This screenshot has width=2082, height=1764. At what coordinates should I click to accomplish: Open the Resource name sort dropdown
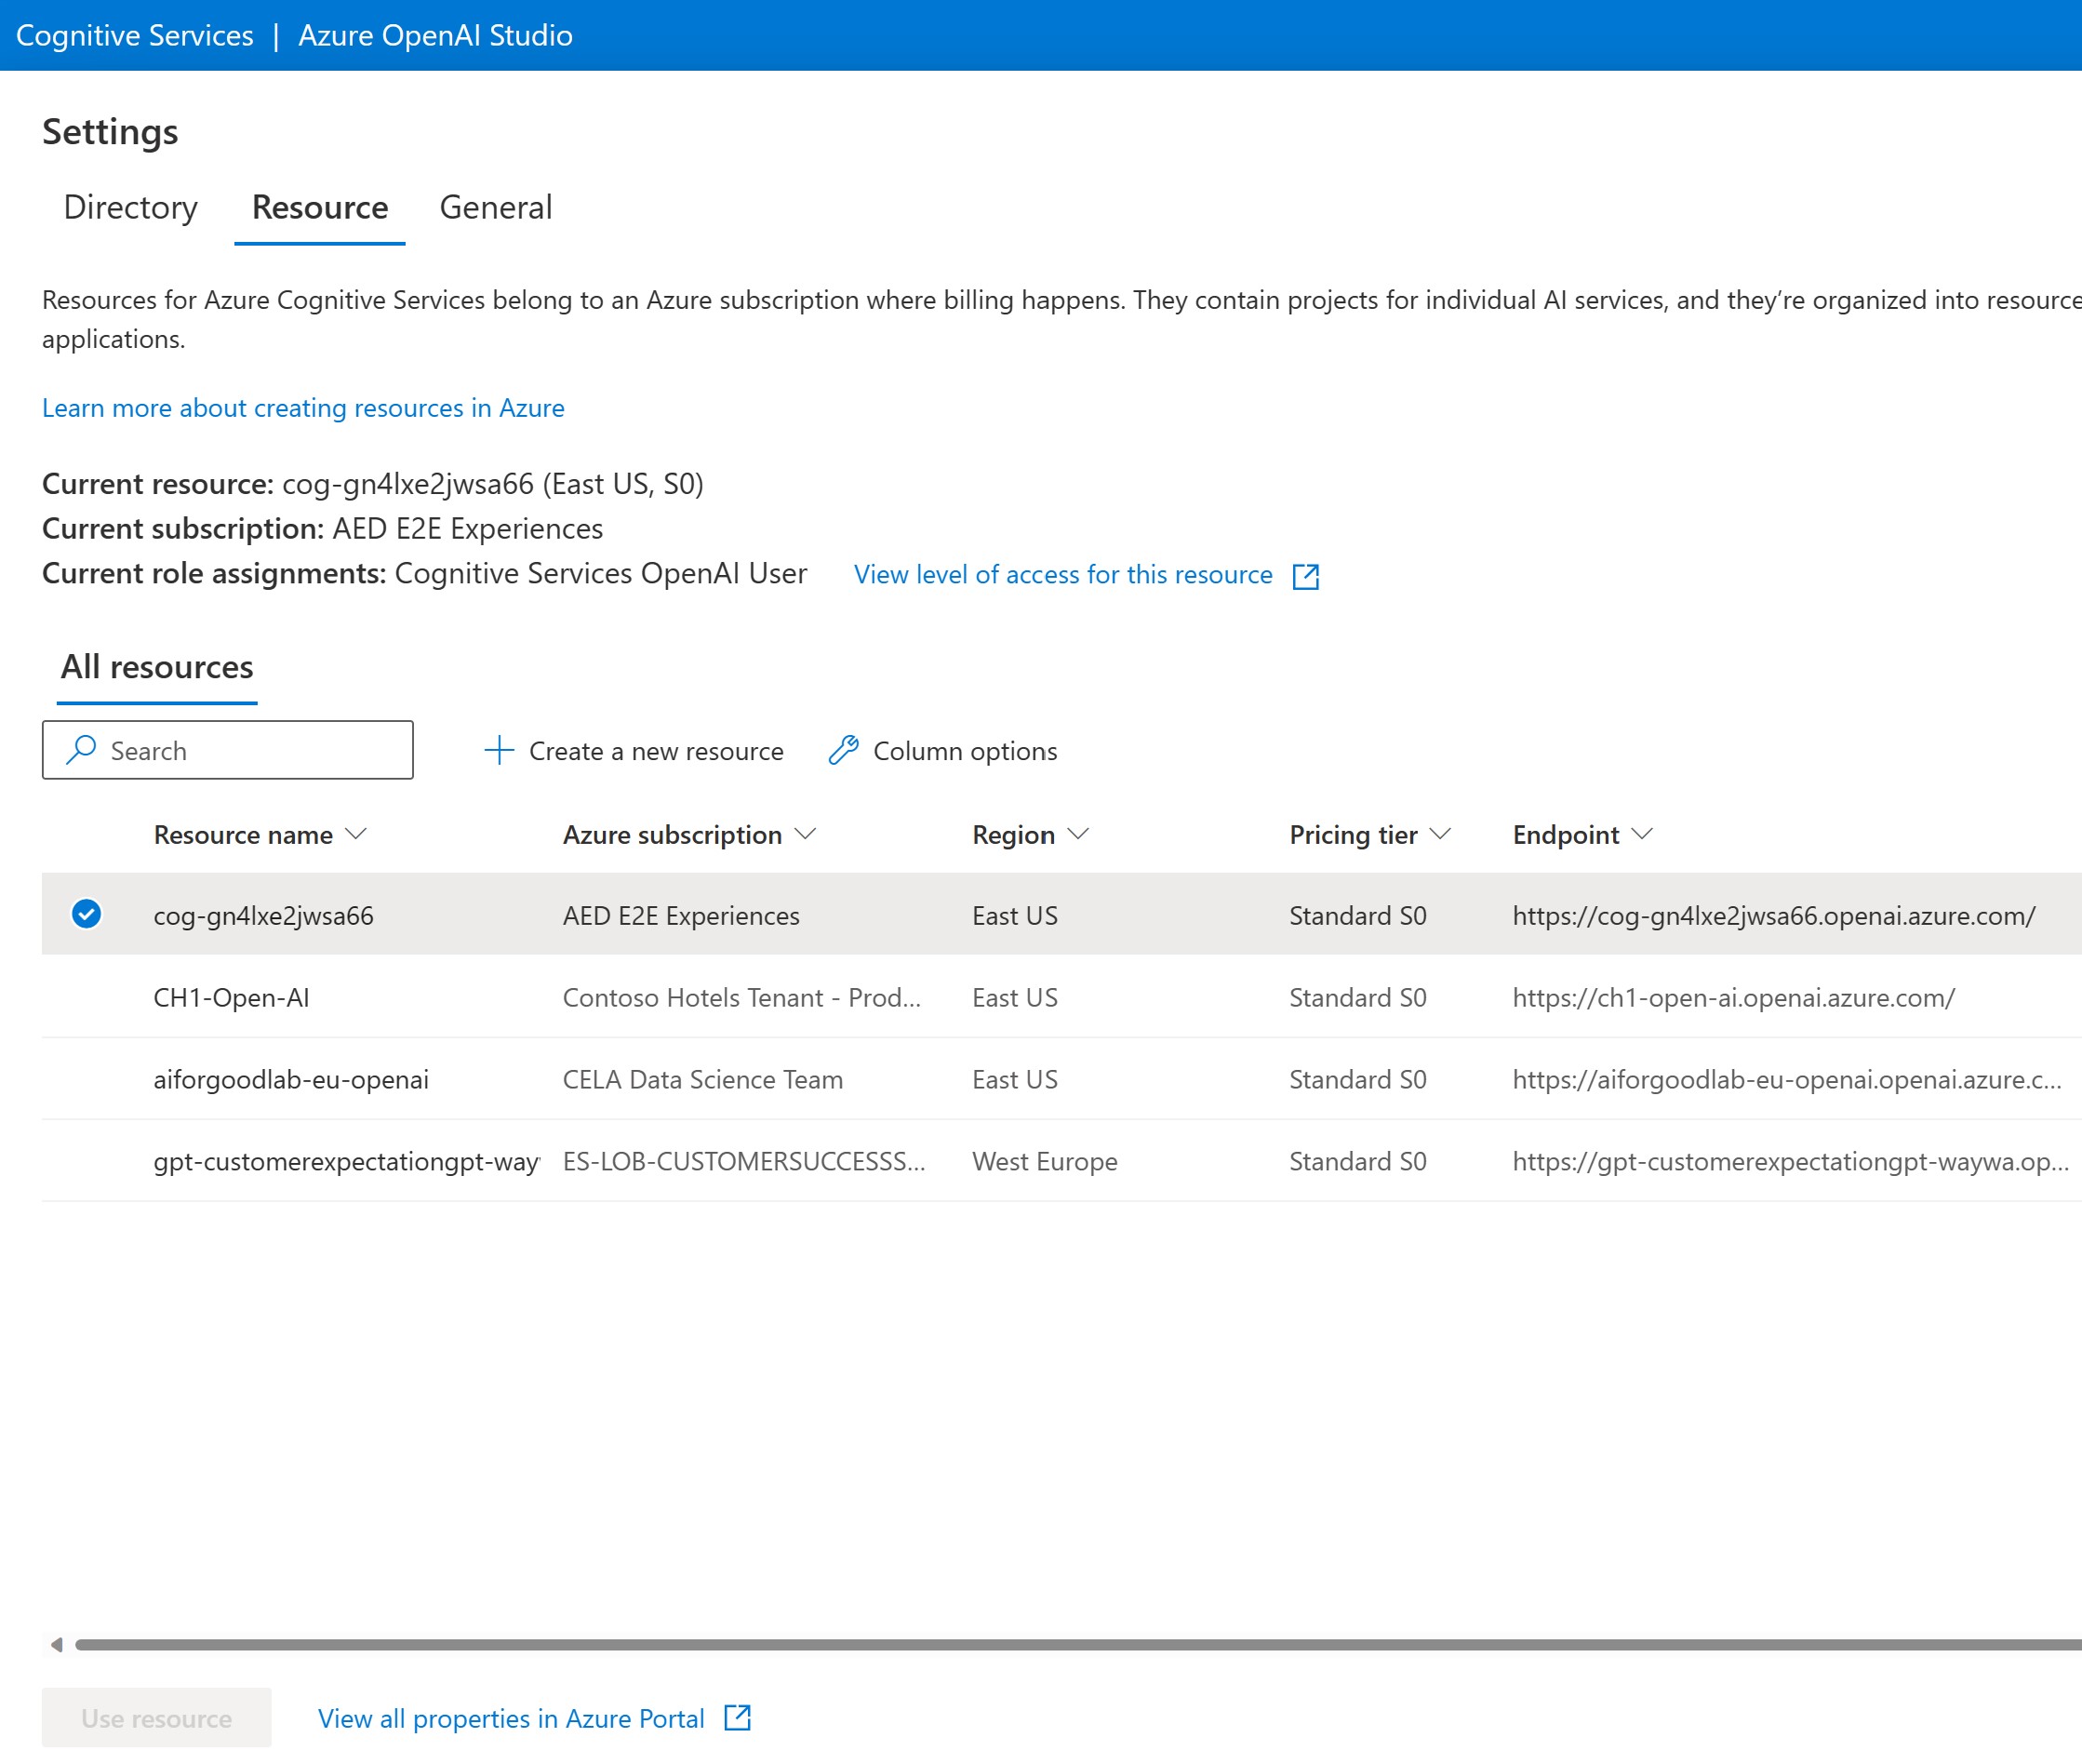357,834
